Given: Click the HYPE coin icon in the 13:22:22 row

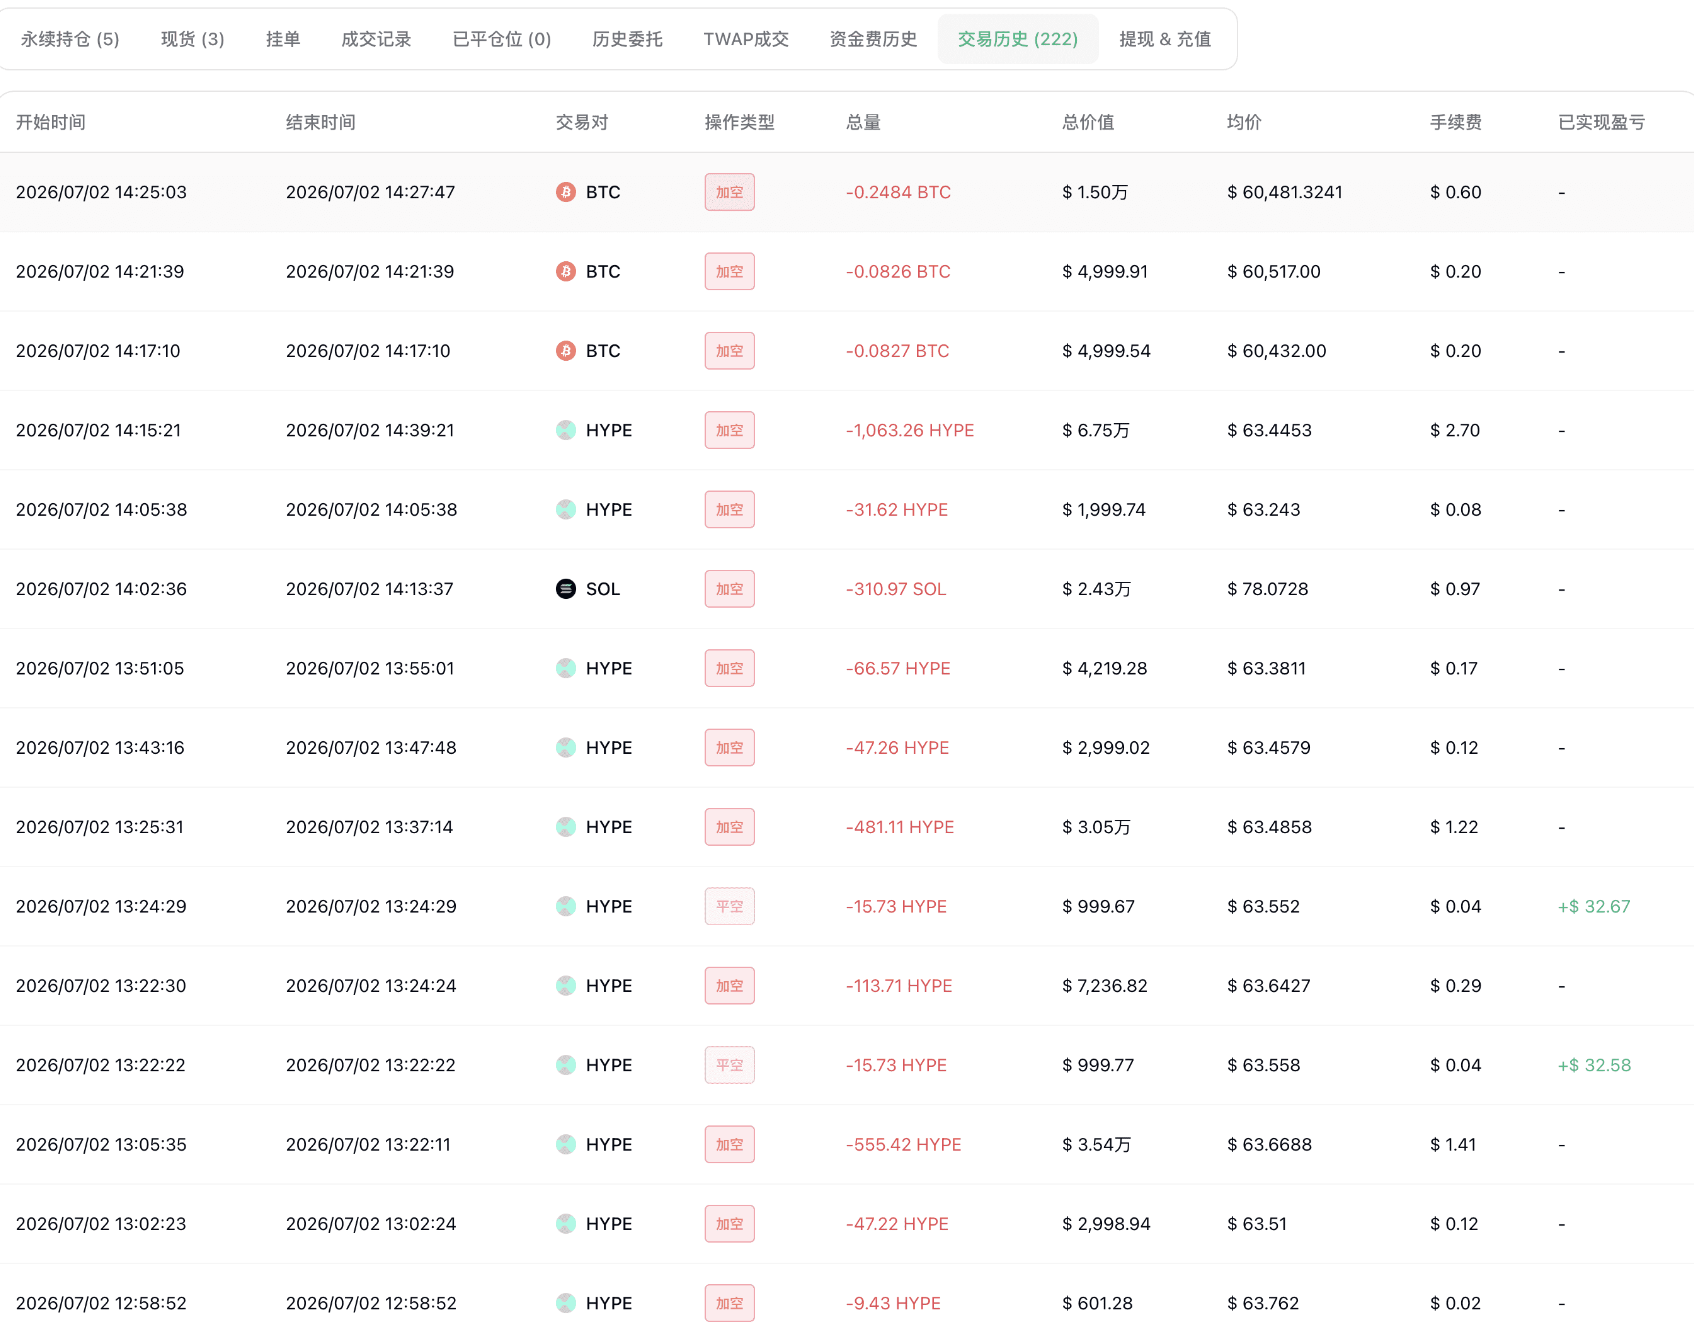Looking at the screenshot, I should pyautogui.click(x=566, y=1065).
